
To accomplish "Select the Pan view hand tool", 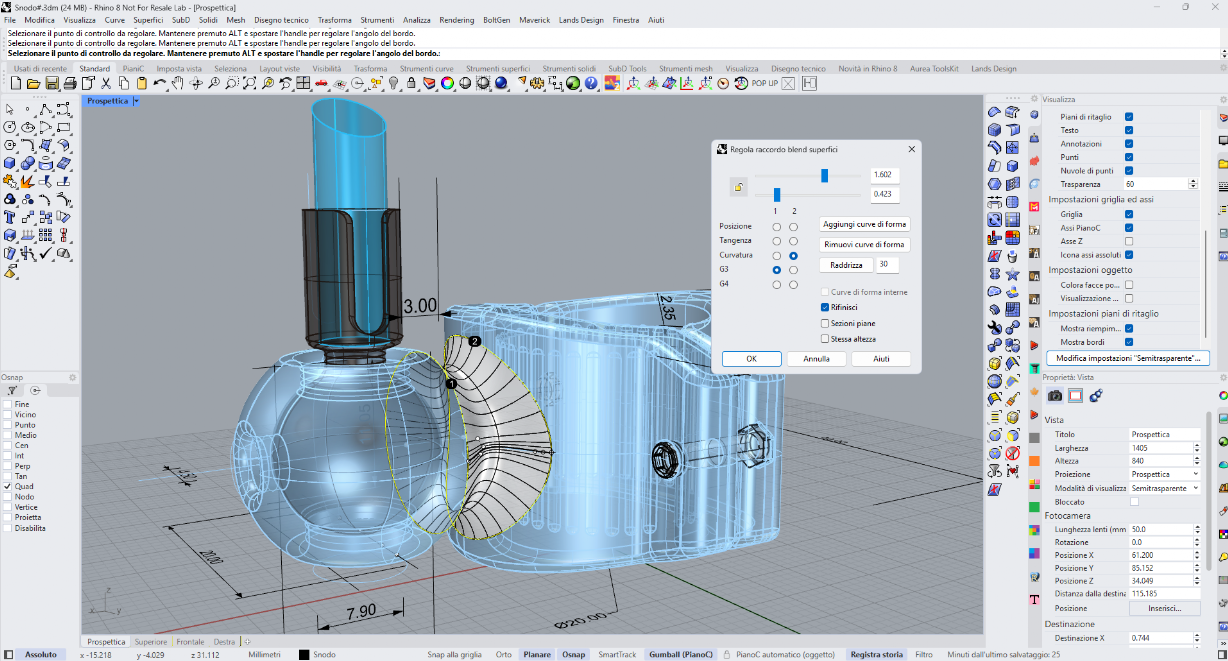I will coord(177,84).
